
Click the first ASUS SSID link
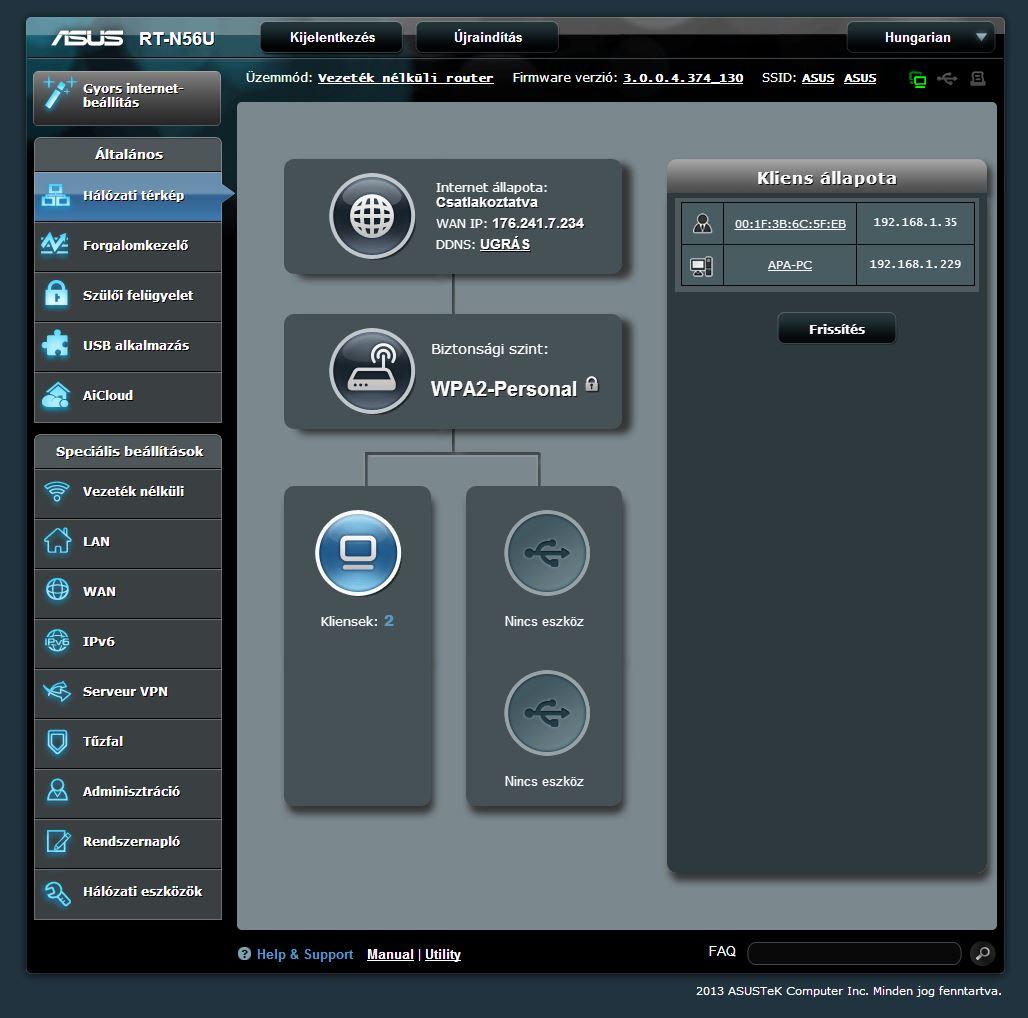pos(818,78)
